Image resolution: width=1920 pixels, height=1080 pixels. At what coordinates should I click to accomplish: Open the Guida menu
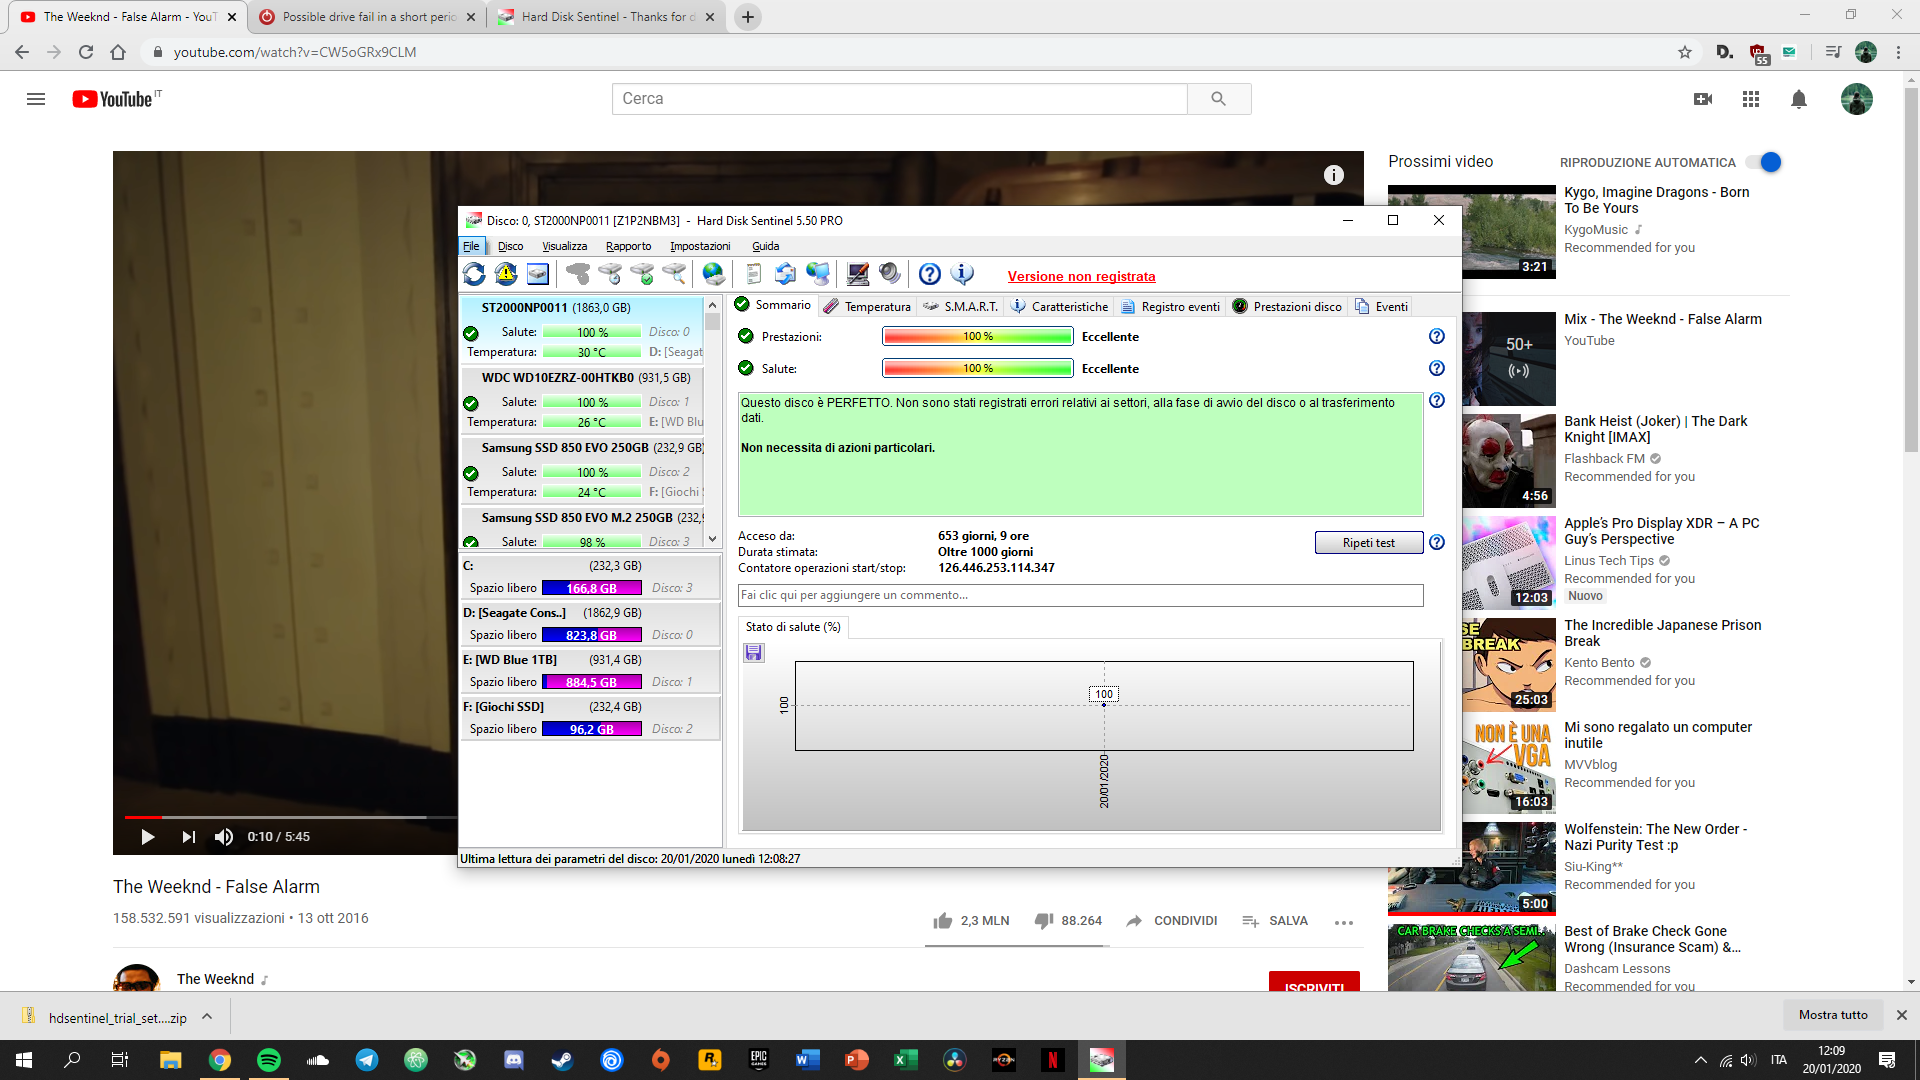pos(765,246)
